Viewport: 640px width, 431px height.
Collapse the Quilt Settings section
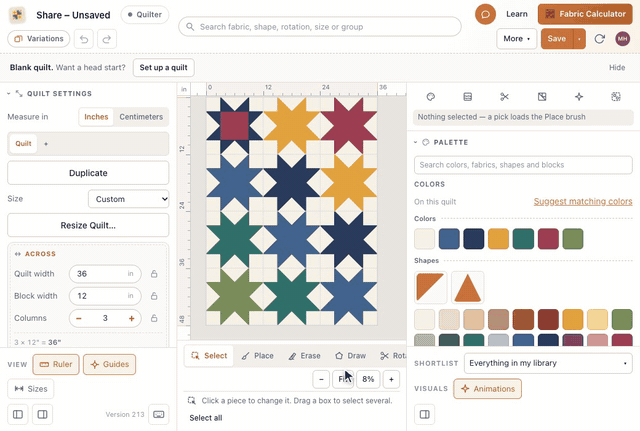coord(9,93)
